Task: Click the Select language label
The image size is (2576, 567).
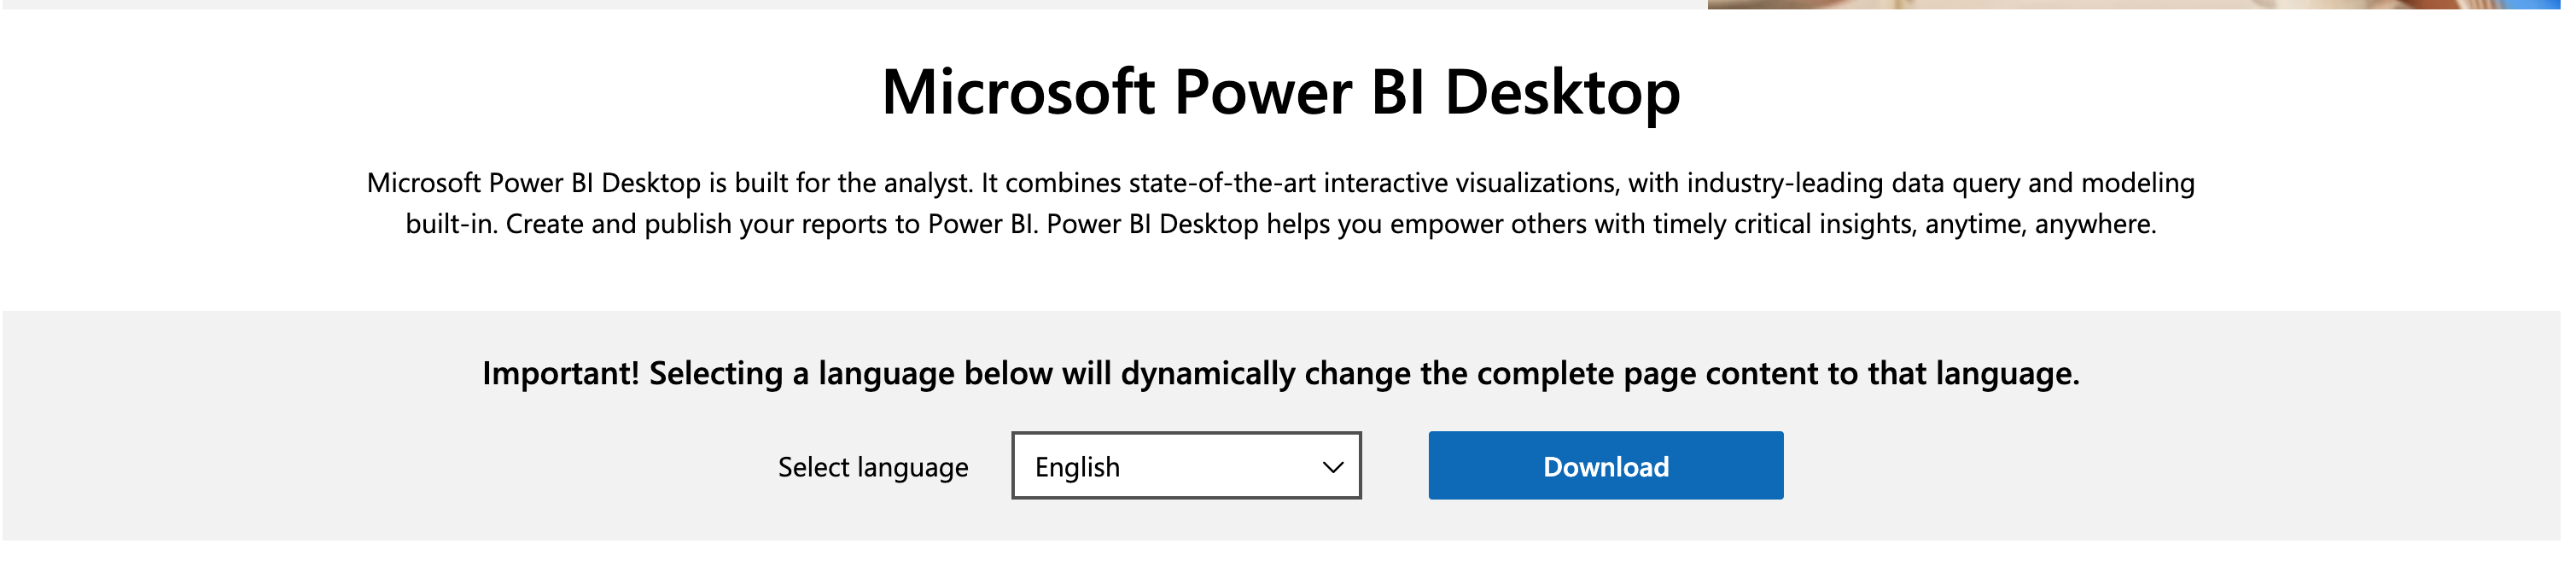Action: [x=873, y=467]
